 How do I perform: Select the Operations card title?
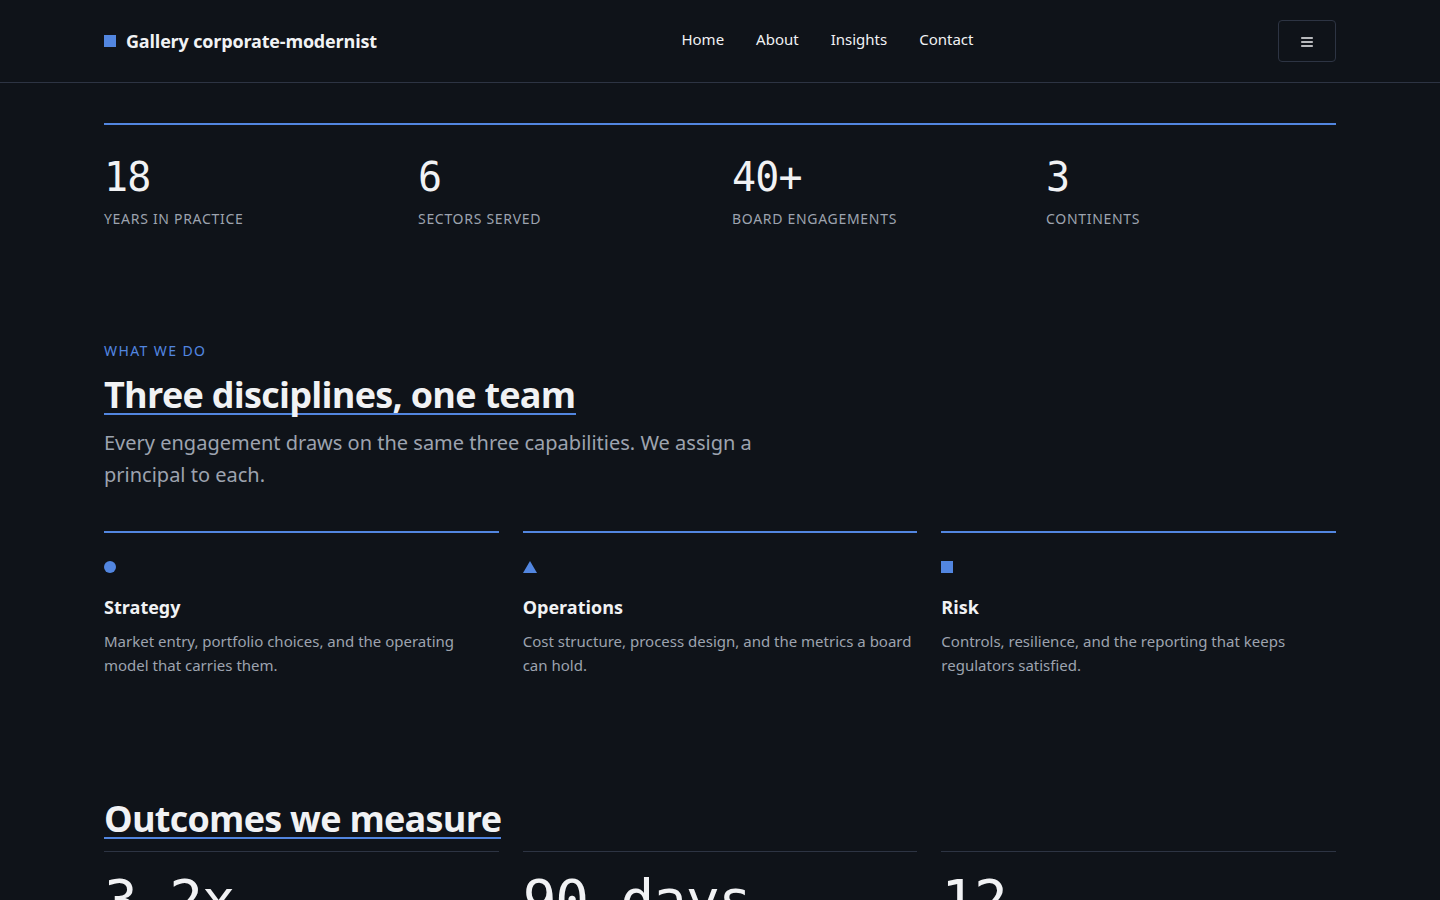(573, 608)
